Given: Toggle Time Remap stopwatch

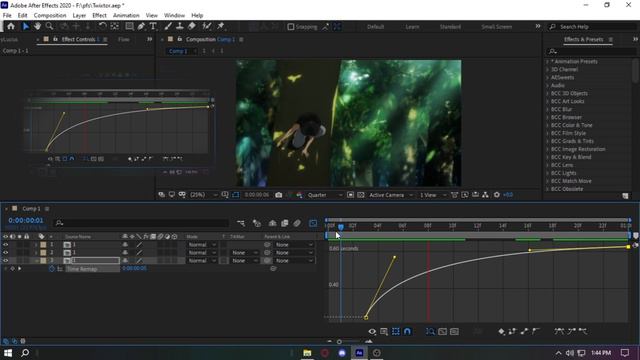Looking at the screenshot, I should coord(52,269).
